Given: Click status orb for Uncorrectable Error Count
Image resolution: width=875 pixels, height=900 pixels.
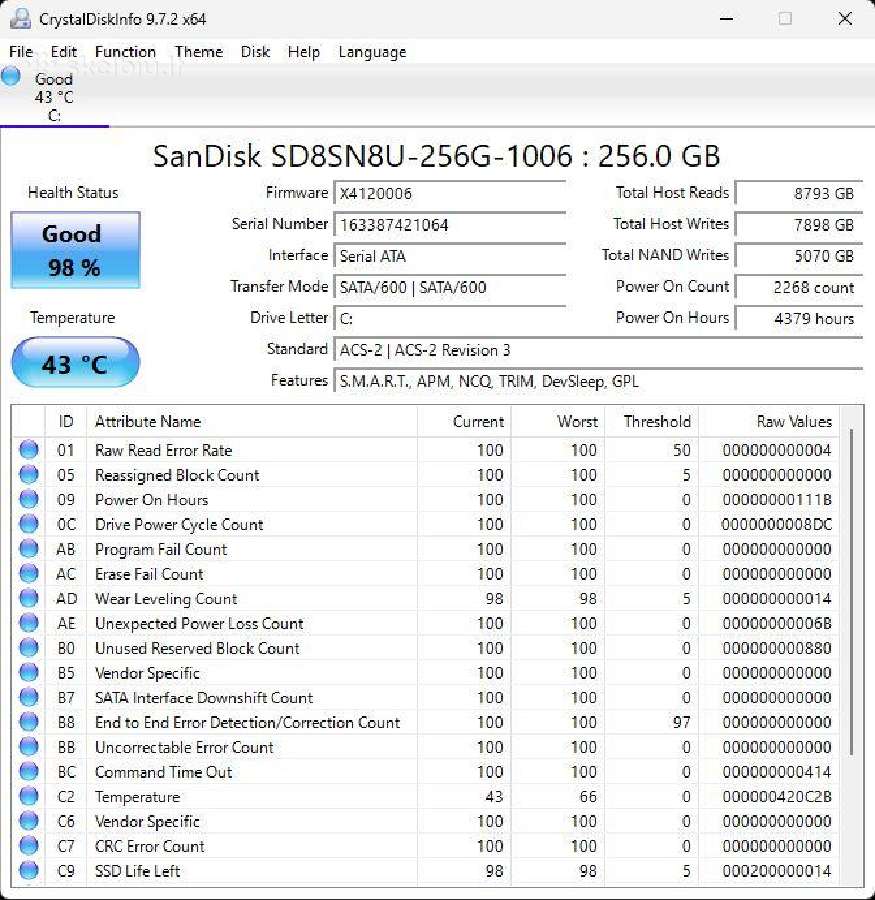Looking at the screenshot, I should coord(29,746).
